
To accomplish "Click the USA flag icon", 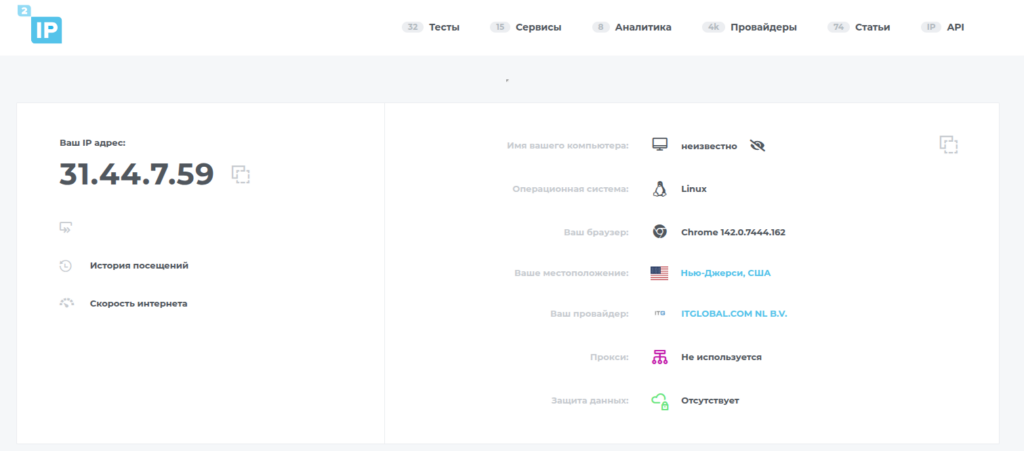I will click(659, 273).
